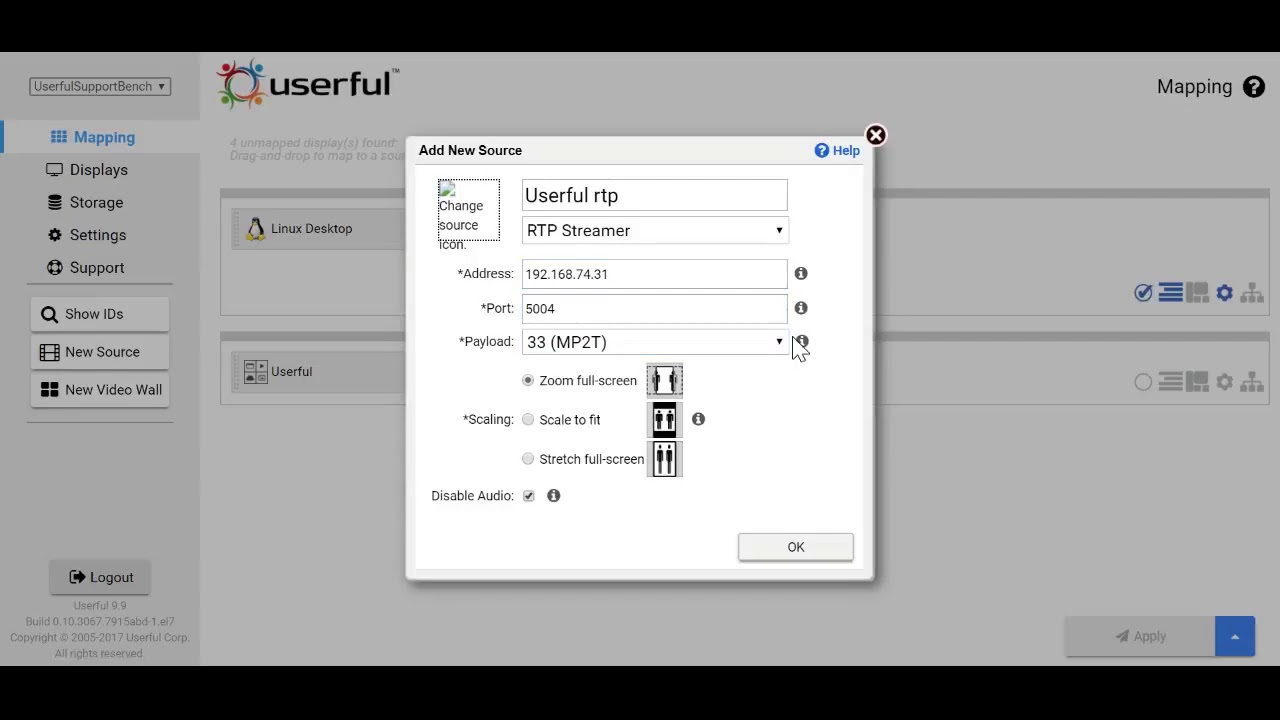Show info for the Port field

(x=801, y=308)
